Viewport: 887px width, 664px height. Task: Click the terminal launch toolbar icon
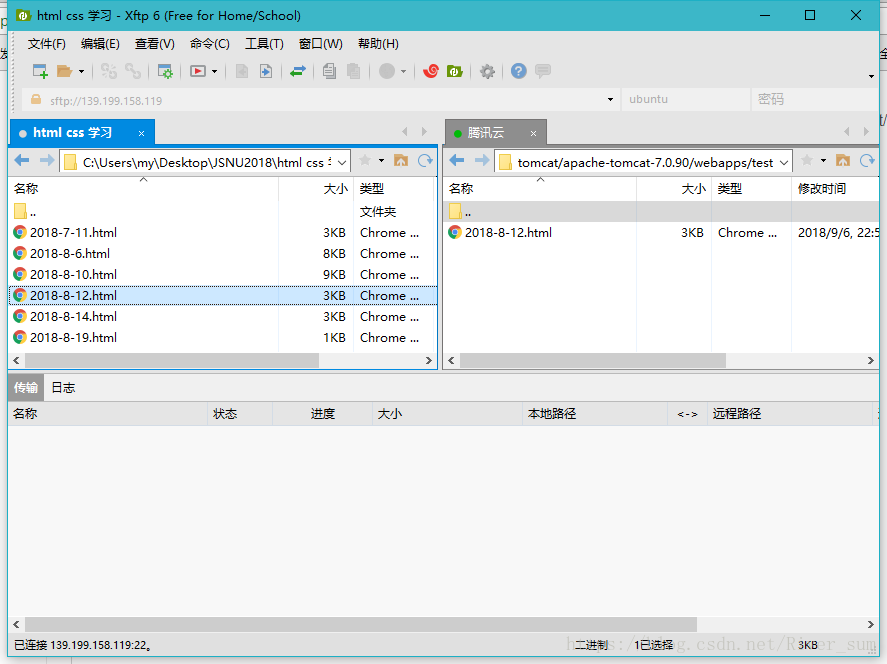pos(198,71)
